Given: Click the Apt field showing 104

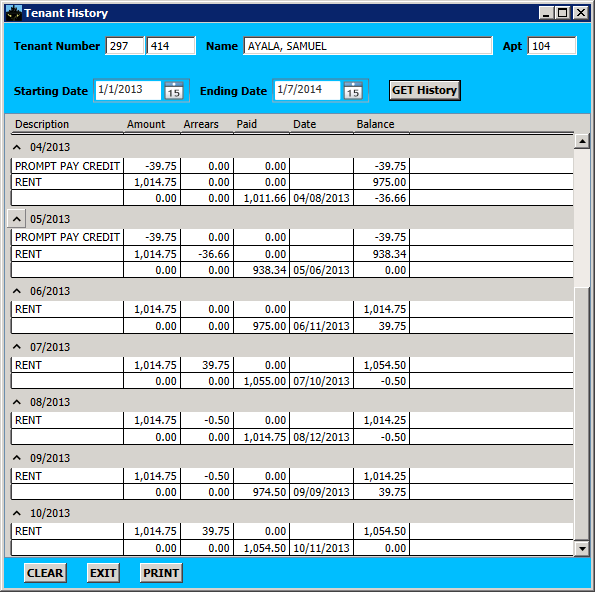Looking at the screenshot, I should pos(552,46).
